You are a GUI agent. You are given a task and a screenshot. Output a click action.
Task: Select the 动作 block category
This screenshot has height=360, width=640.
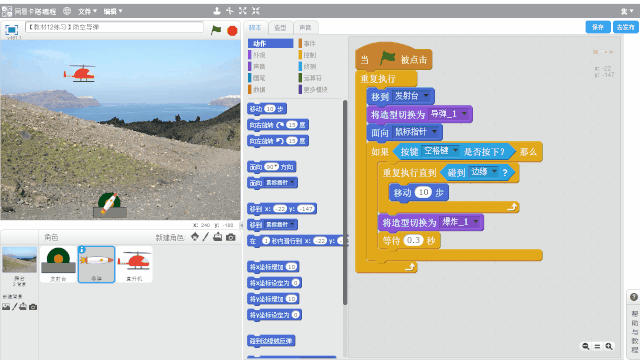coord(270,43)
